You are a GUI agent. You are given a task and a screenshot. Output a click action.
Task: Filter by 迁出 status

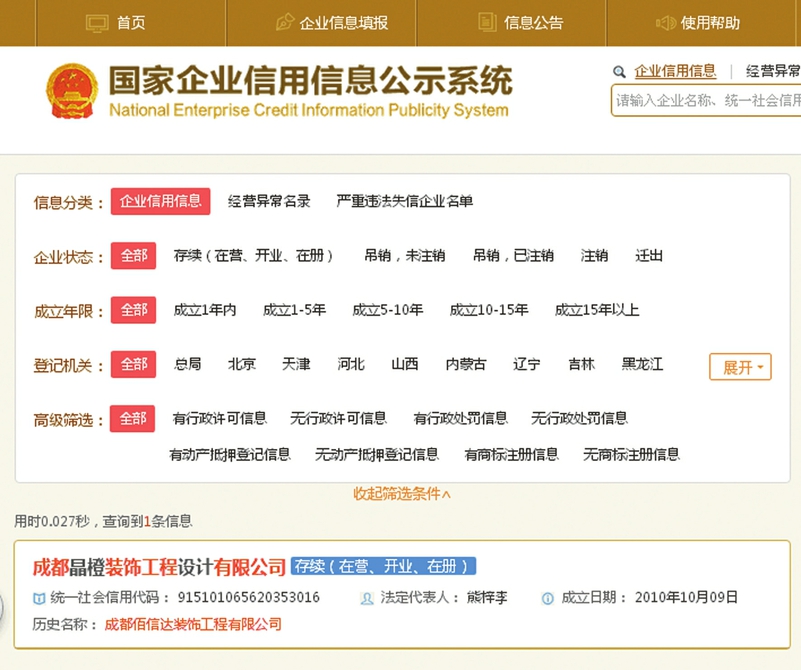click(649, 255)
